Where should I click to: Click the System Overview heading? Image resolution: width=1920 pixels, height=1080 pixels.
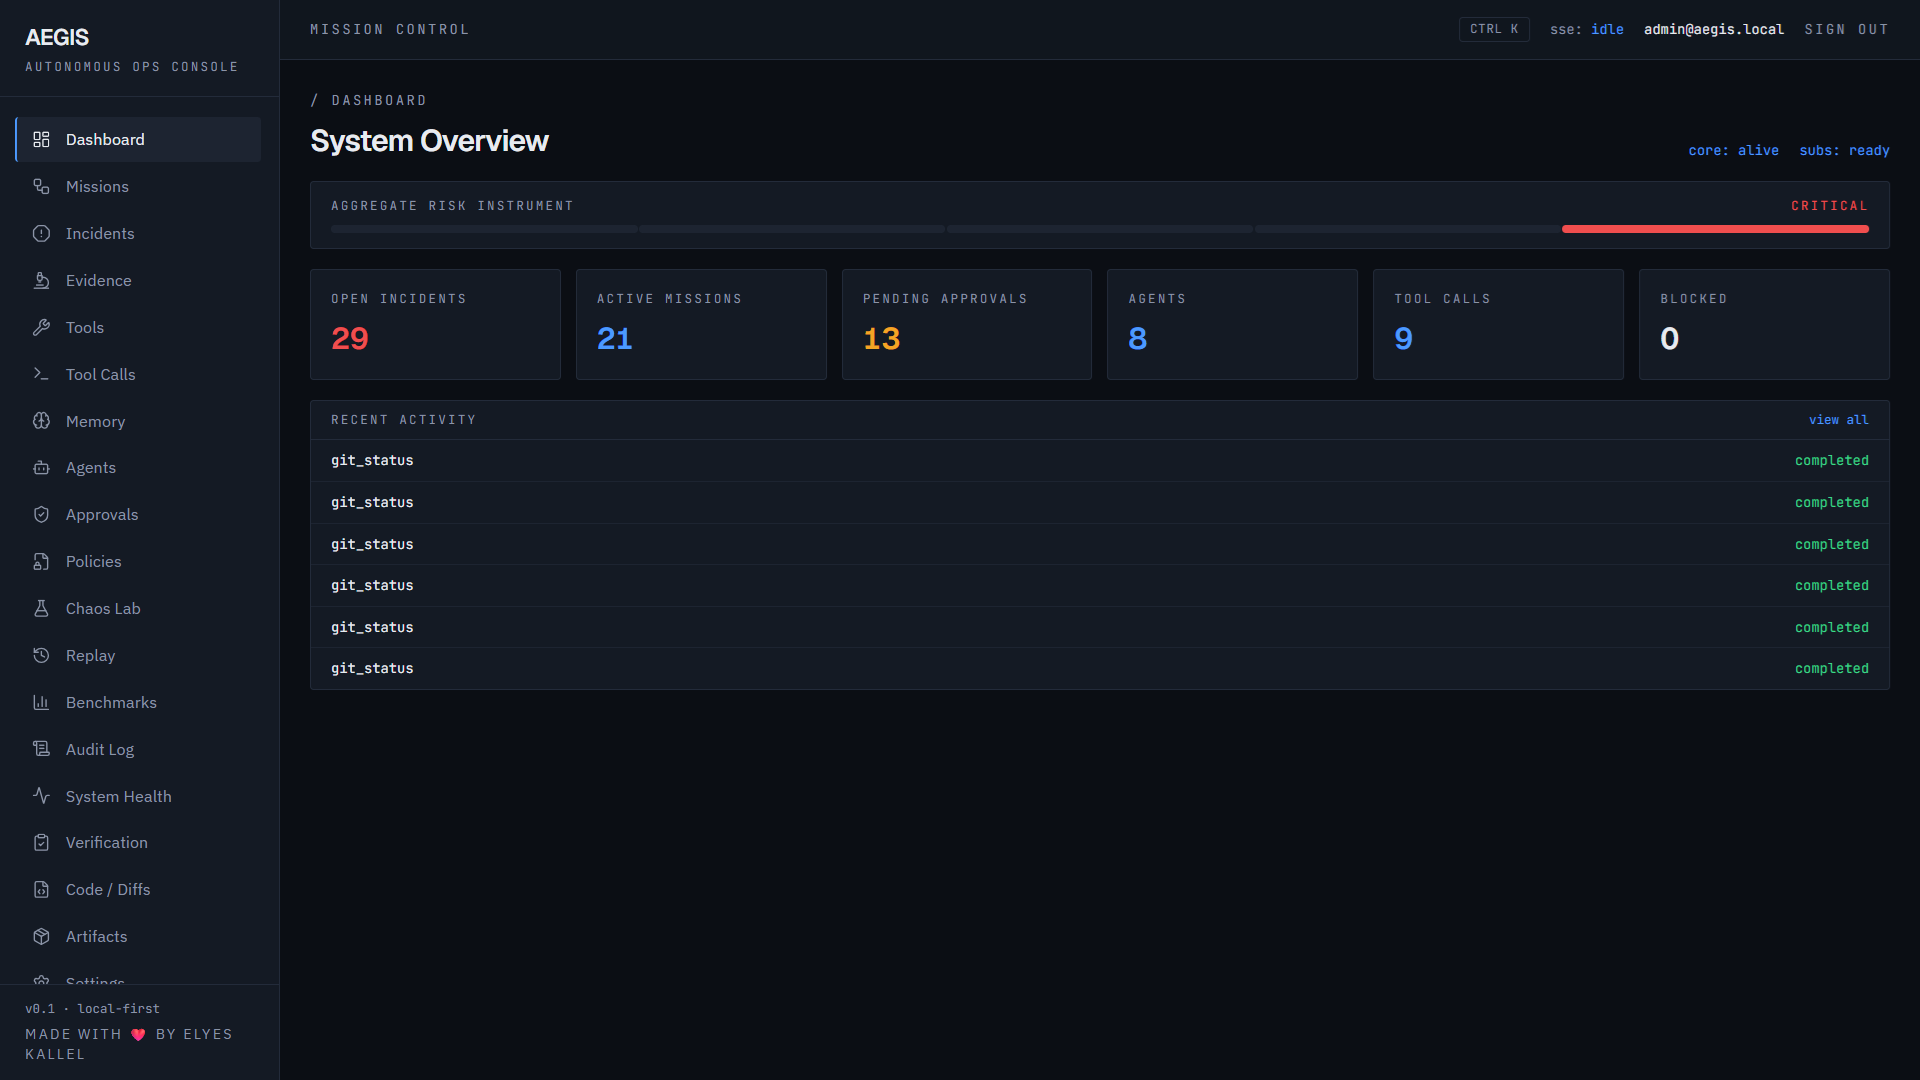(429, 141)
